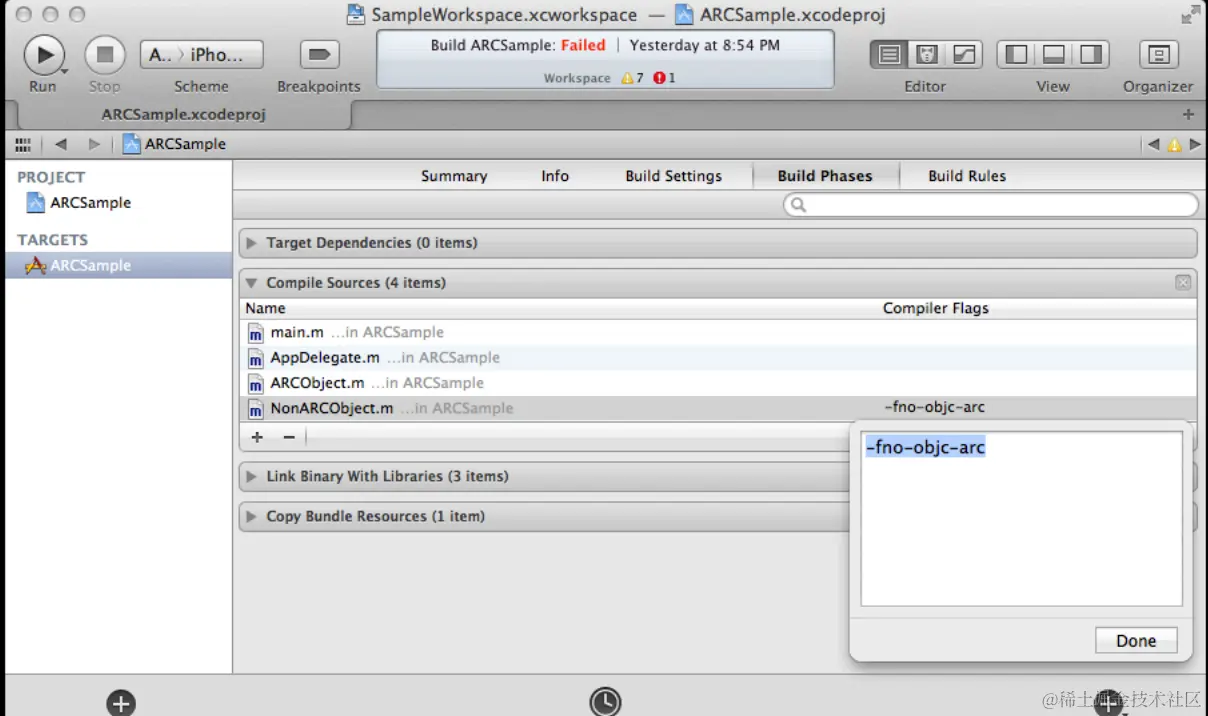Jump to previous issue arrow

point(1153,144)
